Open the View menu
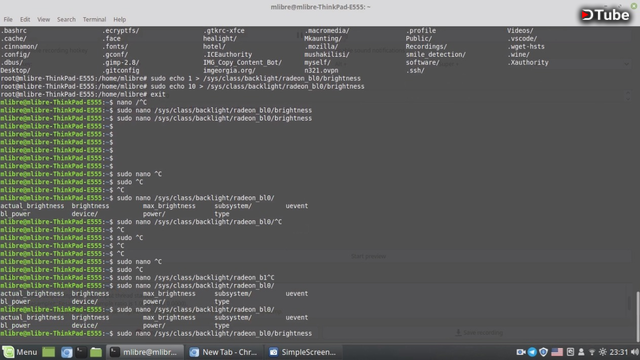Viewport: 640px width, 360px height. click(44, 19)
